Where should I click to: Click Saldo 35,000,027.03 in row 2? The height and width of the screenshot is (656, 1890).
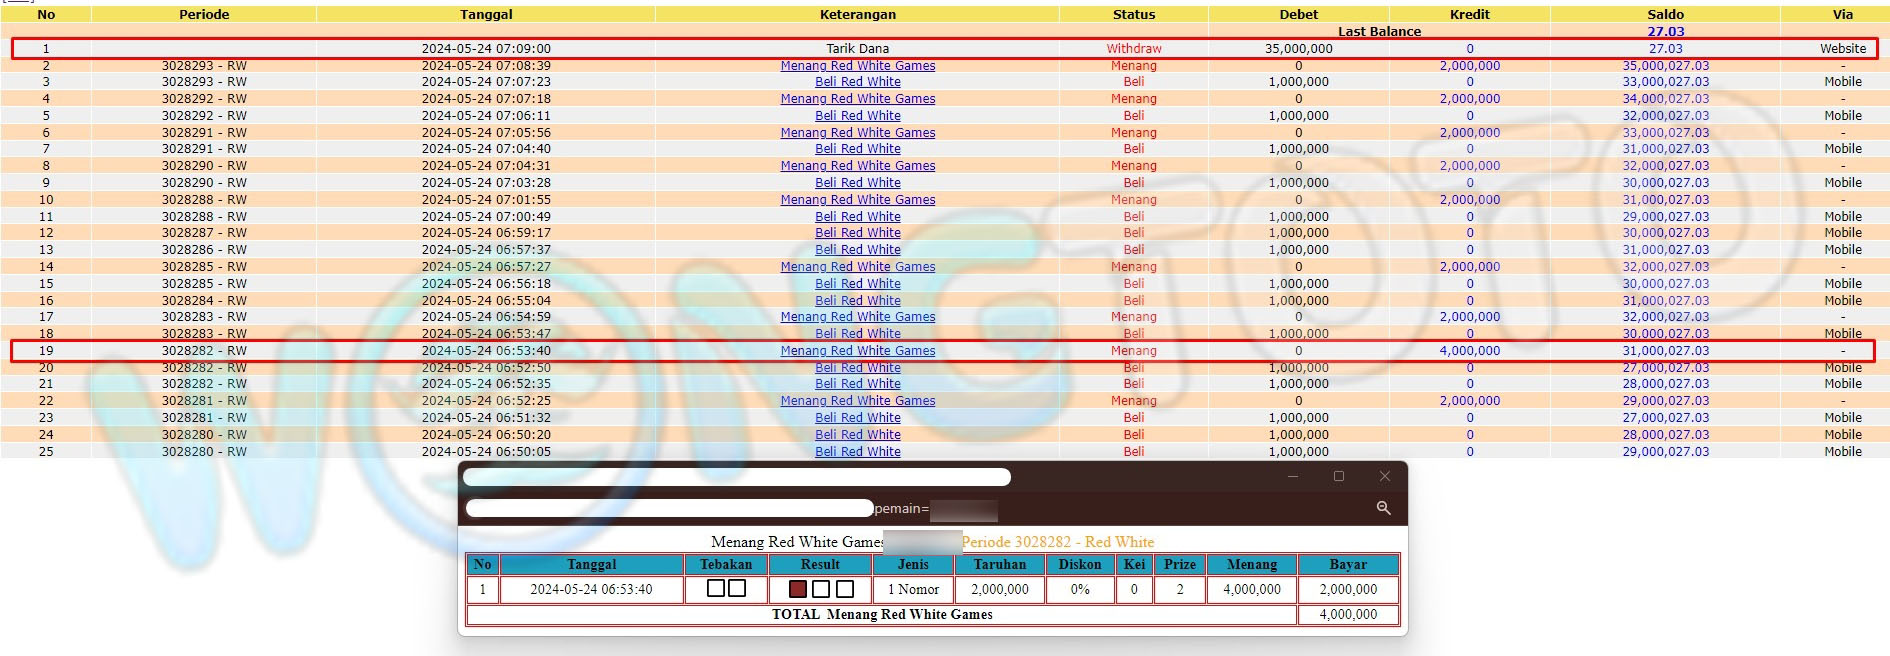coord(1665,66)
